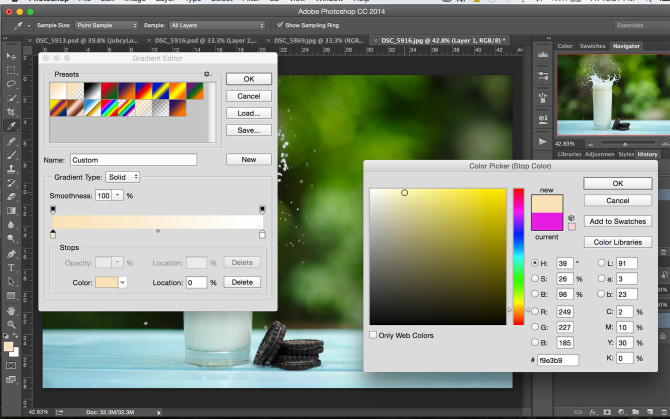This screenshot has width=670, height=419.
Task: Click the web-safe color cube icon
Action: click(x=571, y=218)
